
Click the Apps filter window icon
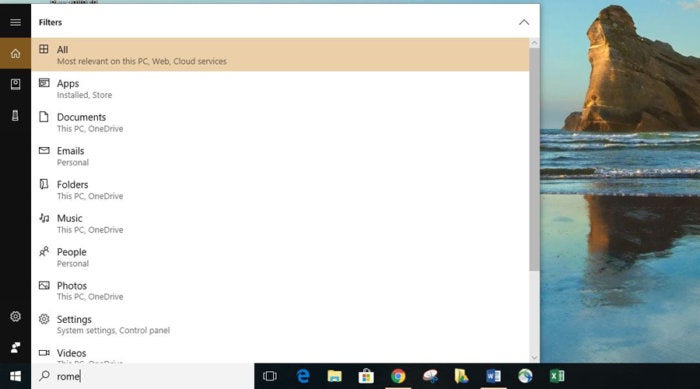(44, 83)
